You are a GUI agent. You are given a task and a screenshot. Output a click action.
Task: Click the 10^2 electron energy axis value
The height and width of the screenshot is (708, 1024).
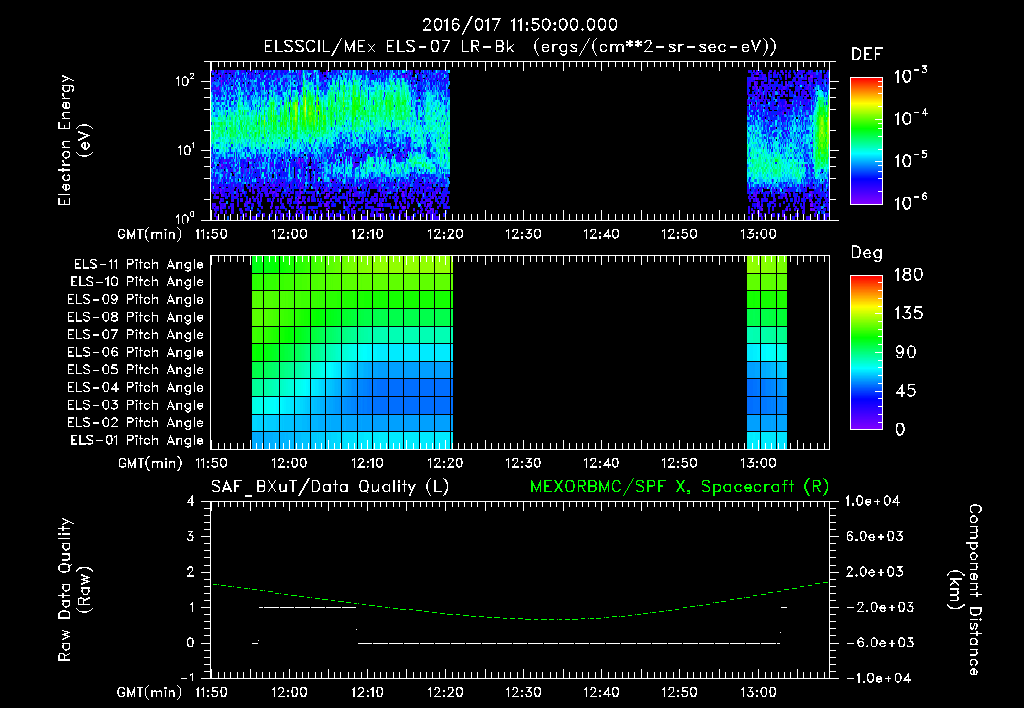click(x=185, y=82)
